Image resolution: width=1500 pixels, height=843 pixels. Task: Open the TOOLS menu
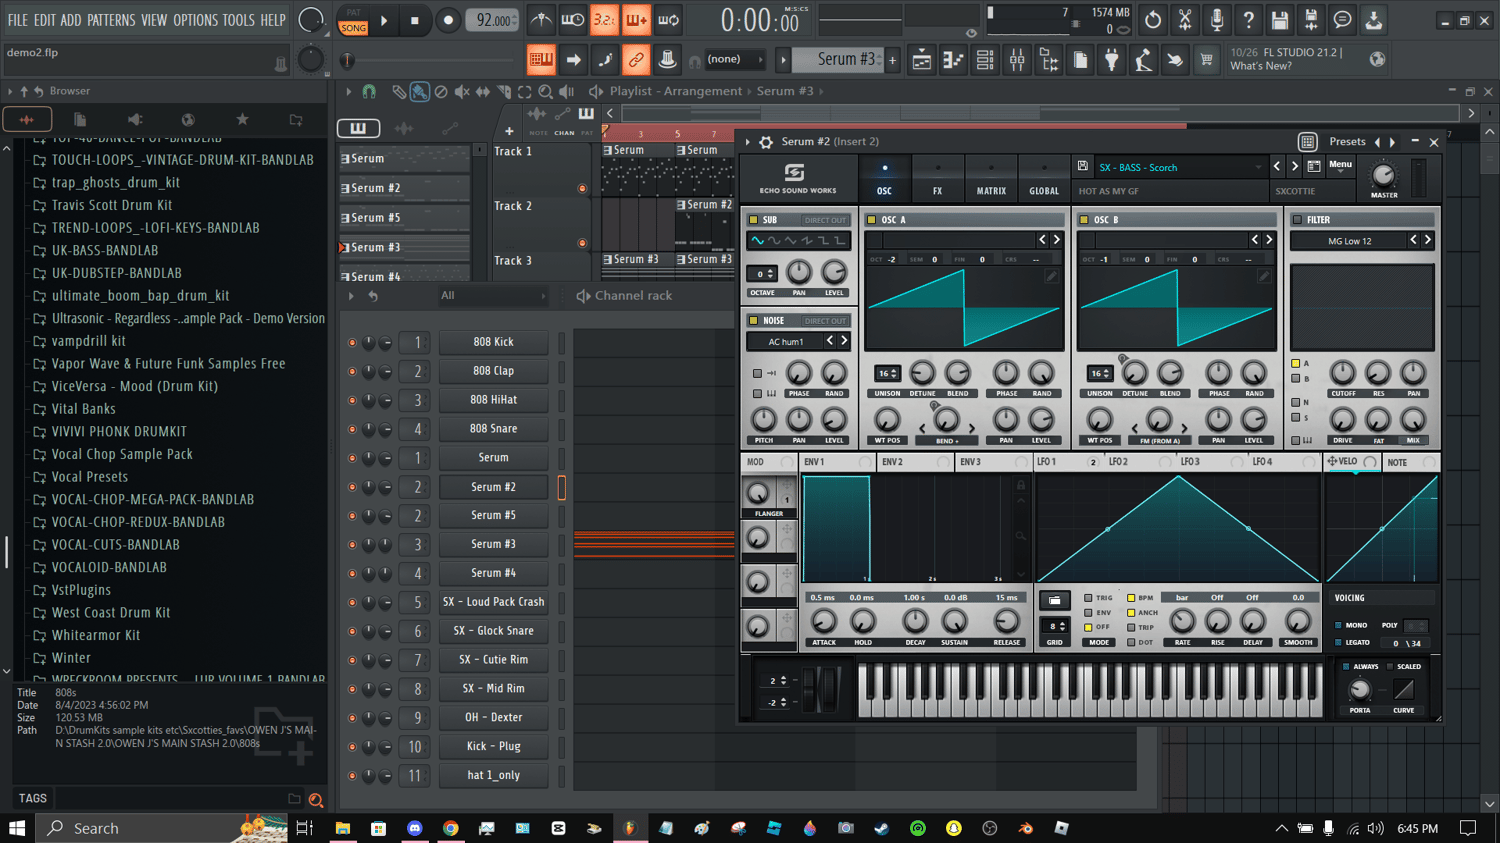[238, 20]
